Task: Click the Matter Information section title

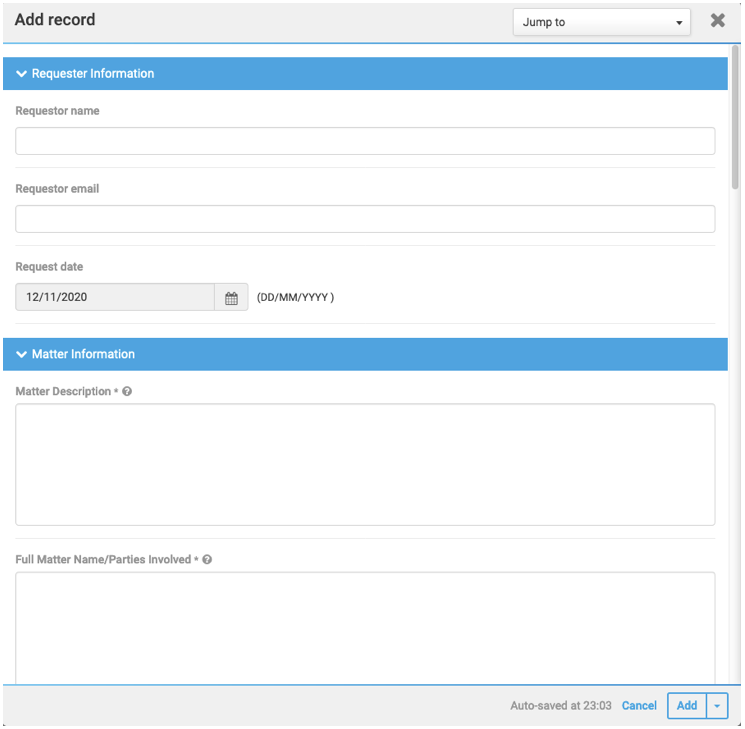Action: [x=83, y=355]
